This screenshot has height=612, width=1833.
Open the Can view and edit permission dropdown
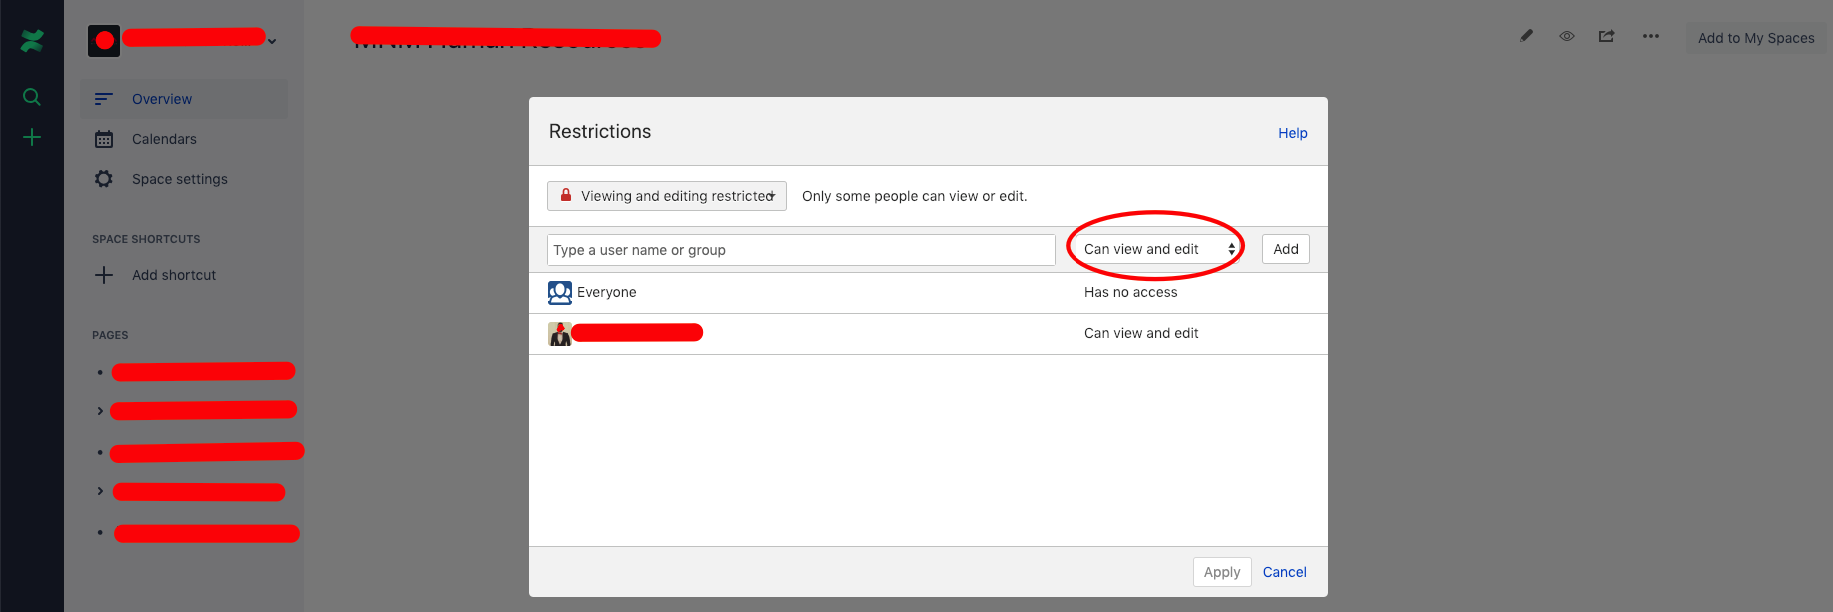point(1159,249)
